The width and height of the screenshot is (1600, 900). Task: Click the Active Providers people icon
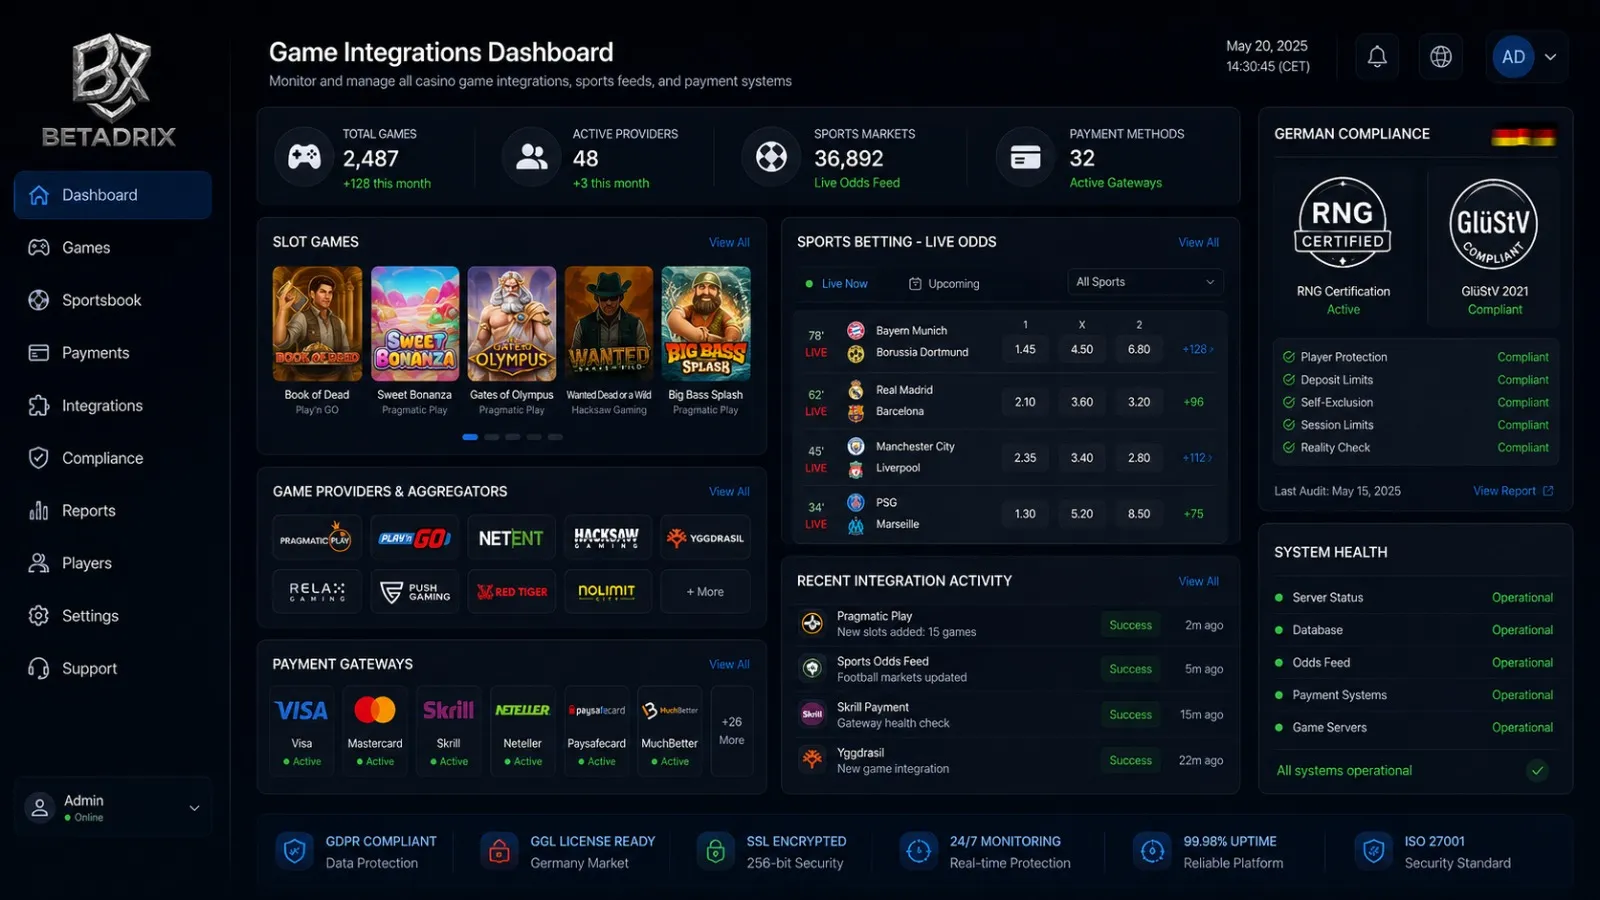(x=532, y=157)
